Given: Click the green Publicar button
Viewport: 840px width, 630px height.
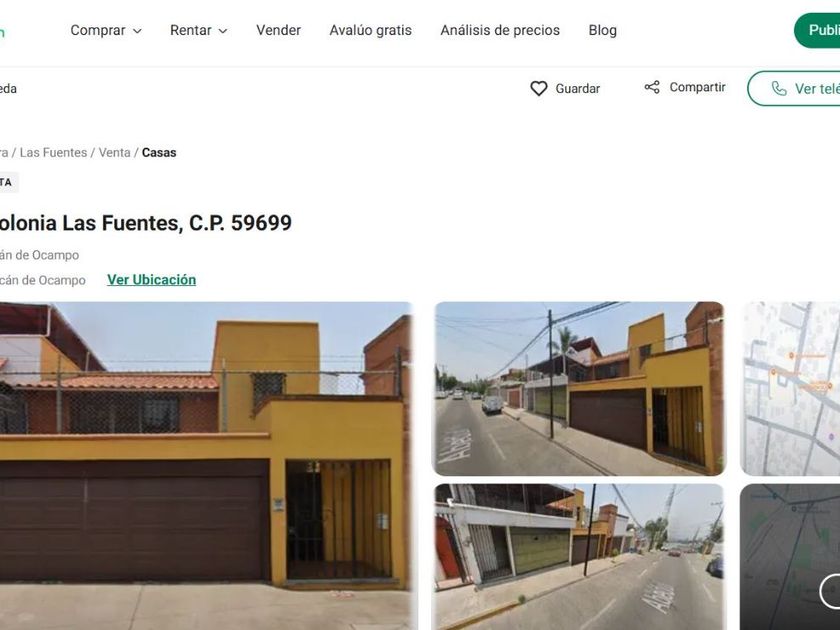Looking at the screenshot, I should click(818, 31).
